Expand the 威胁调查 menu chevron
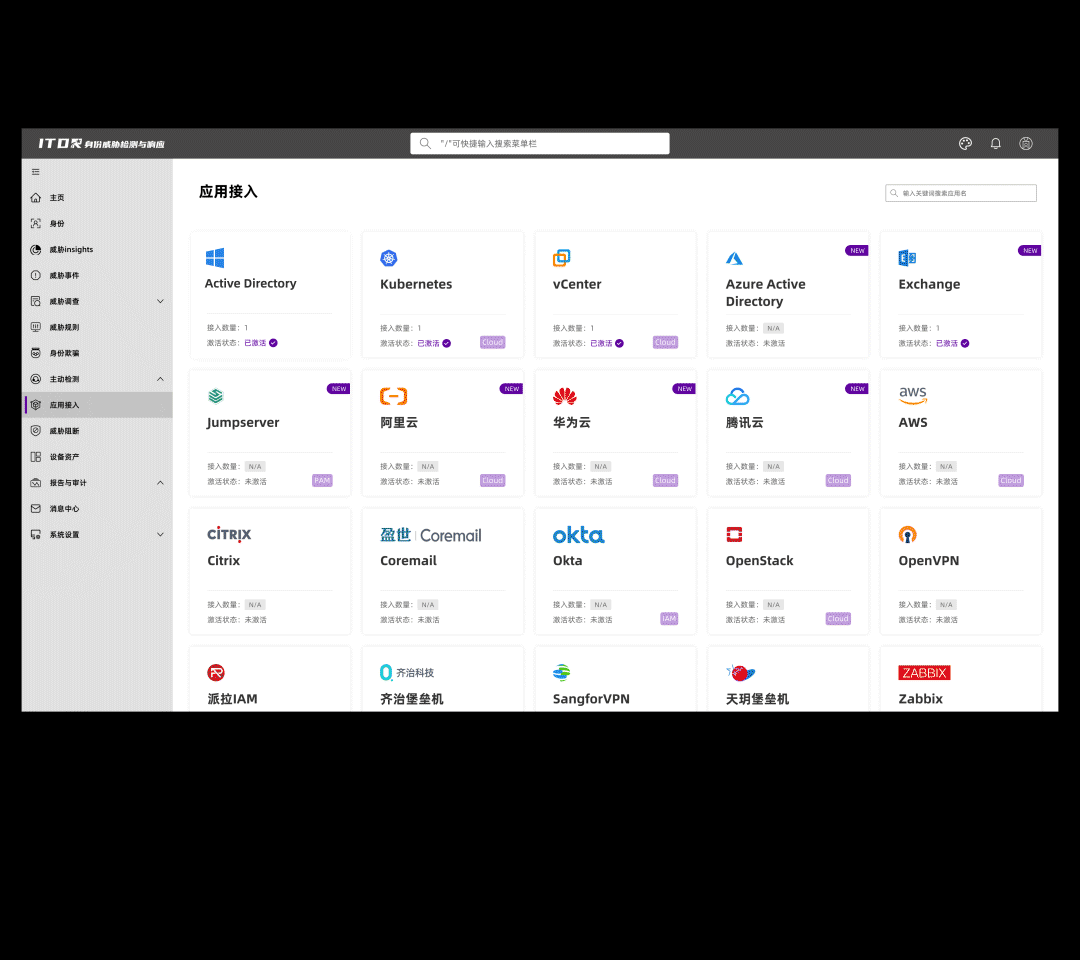The height and width of the screenshot is (960, 1080). (160, 301)
